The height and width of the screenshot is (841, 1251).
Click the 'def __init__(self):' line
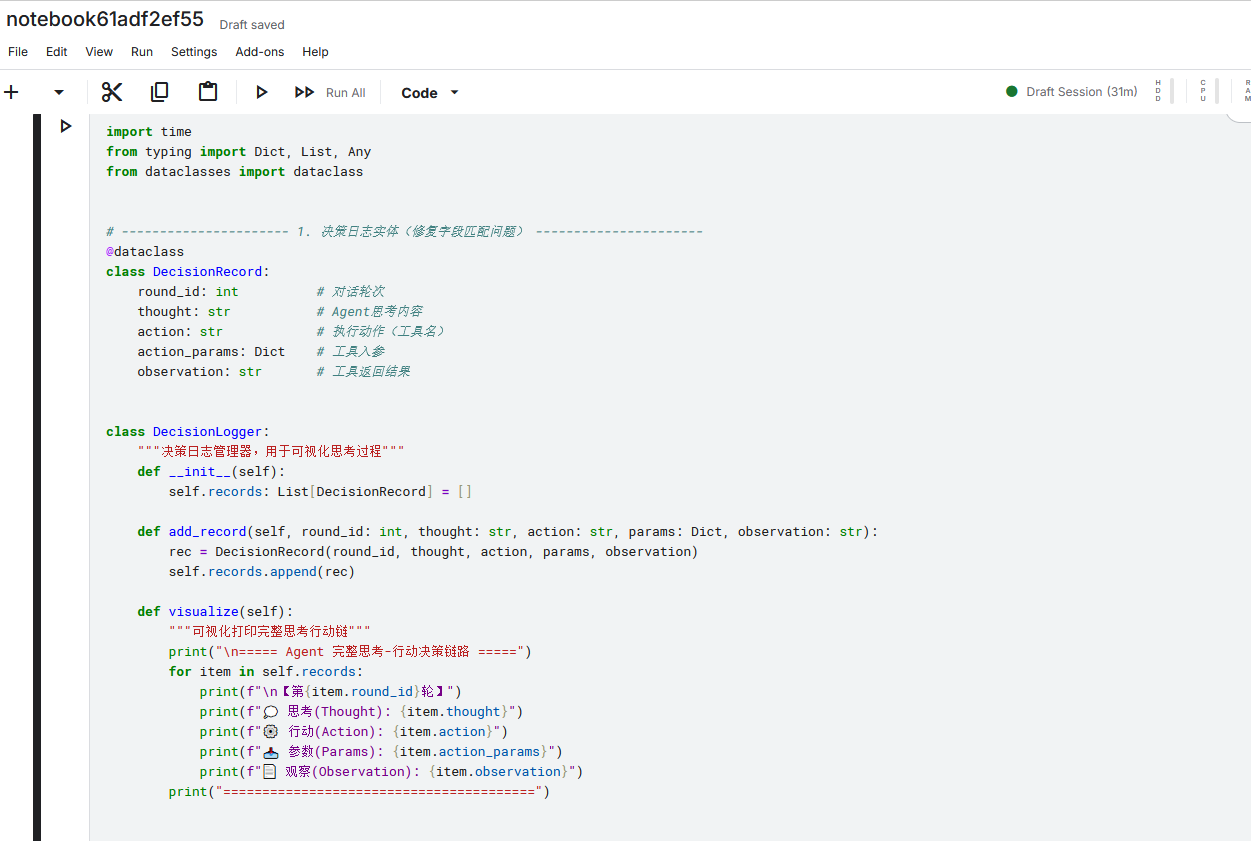point(212,471)
